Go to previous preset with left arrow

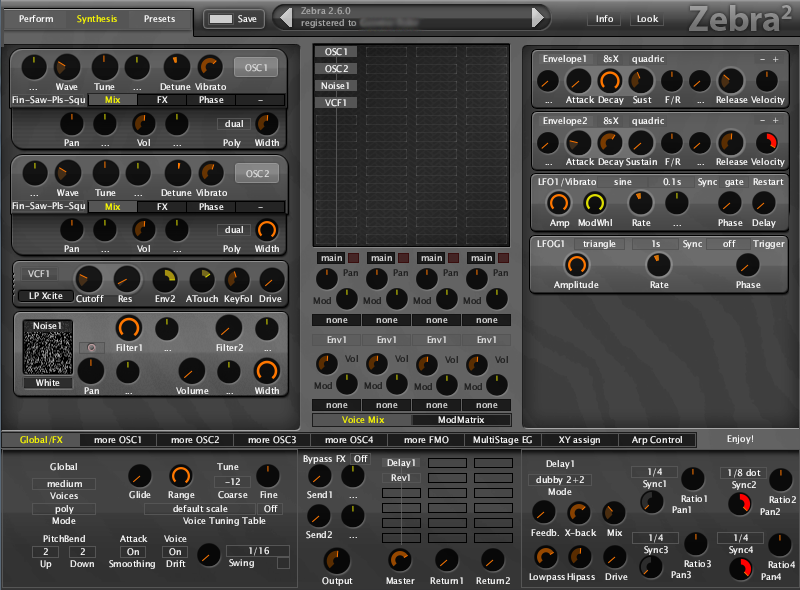(x=286, y=18)
